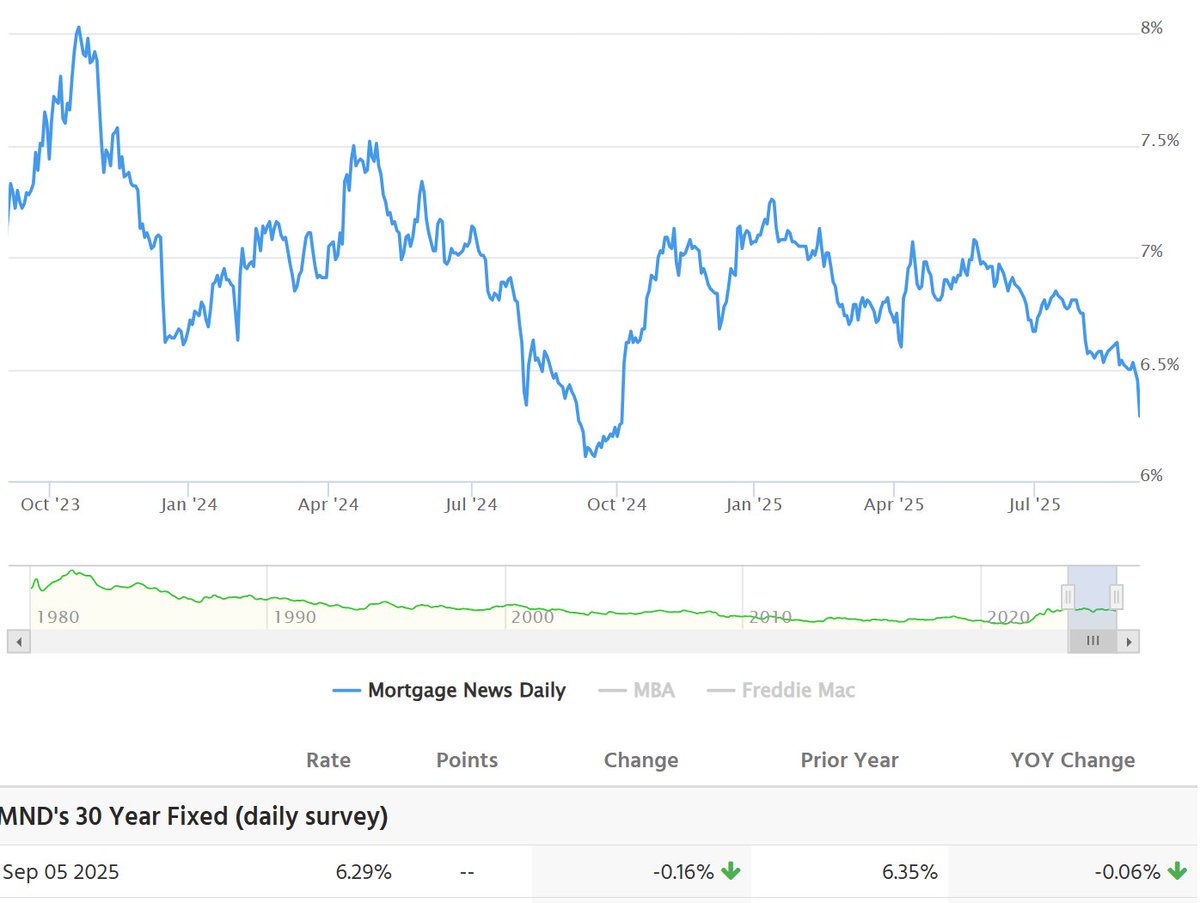Click the left scroll arrow below the navigator
The width and height of the screenshot is (1200, 903).
(18, 640)
